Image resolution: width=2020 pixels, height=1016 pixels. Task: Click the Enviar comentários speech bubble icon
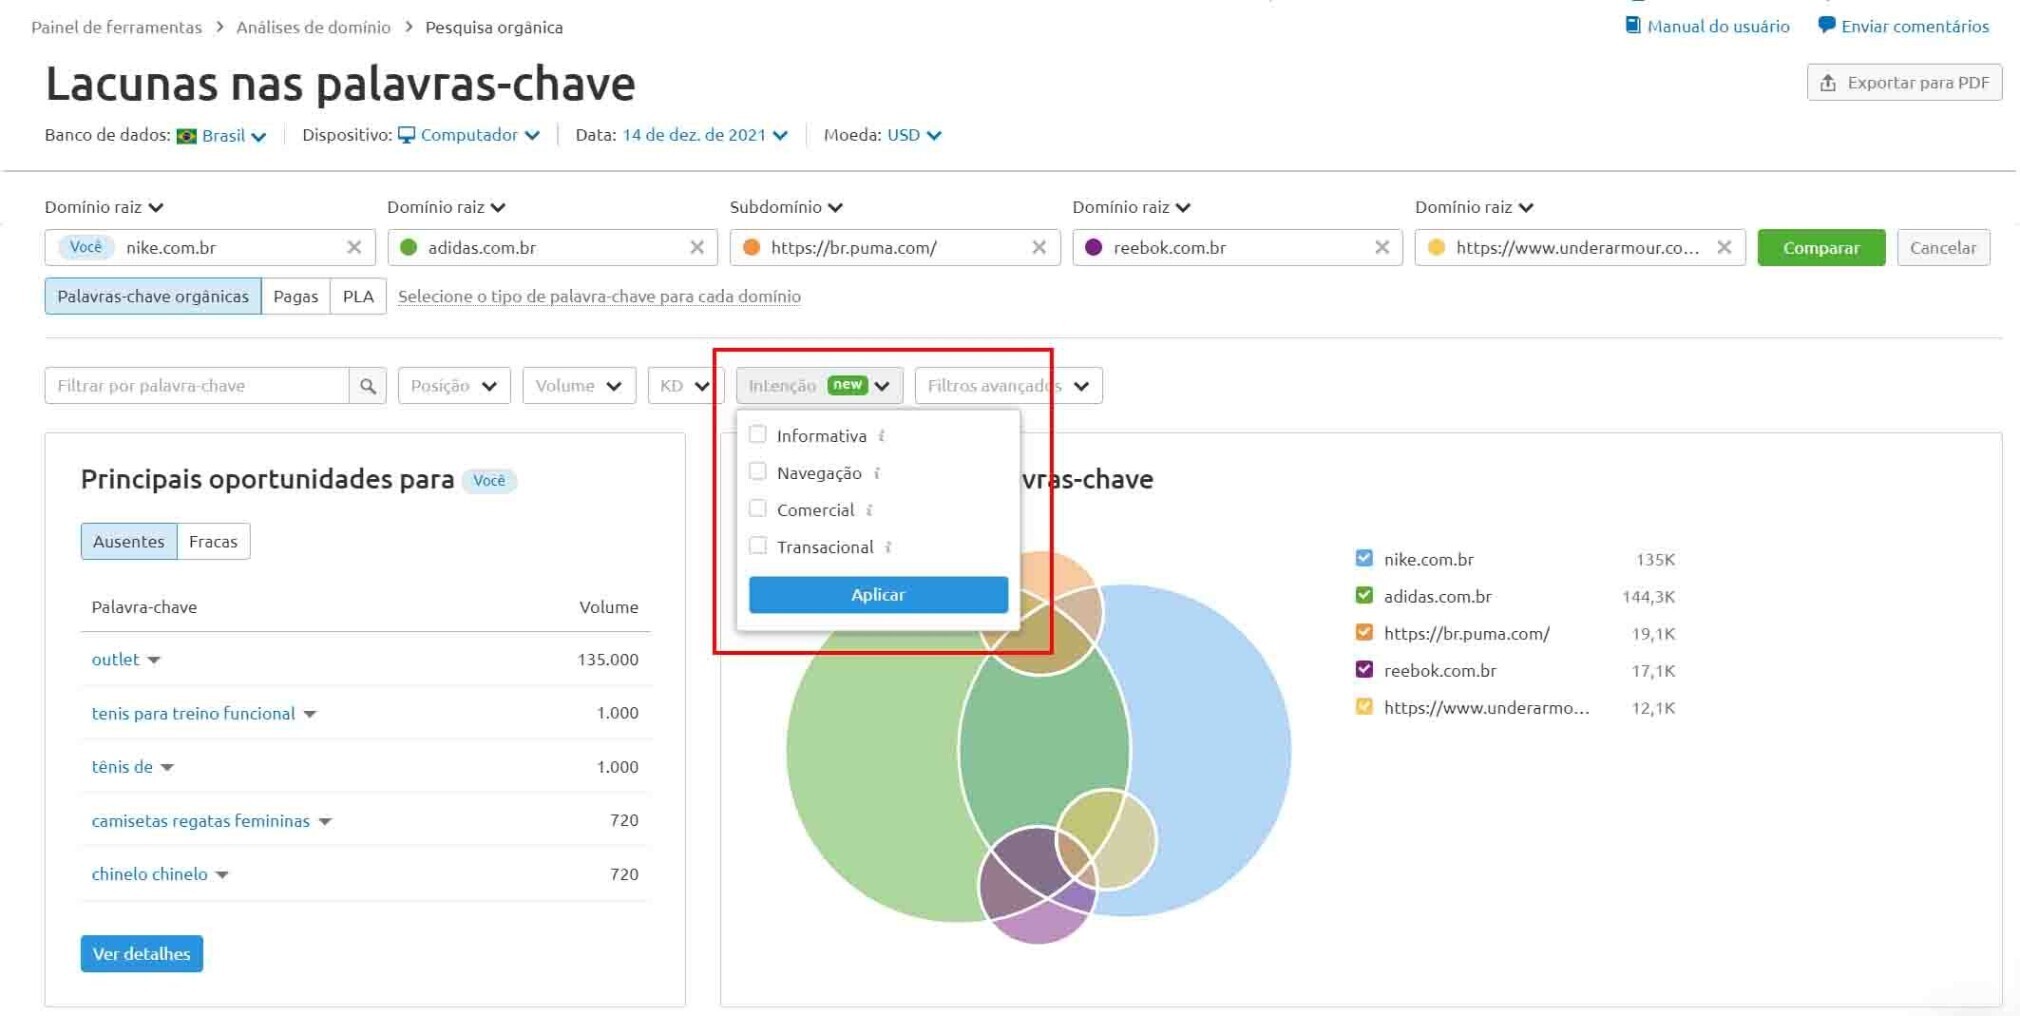point(1826,25)
